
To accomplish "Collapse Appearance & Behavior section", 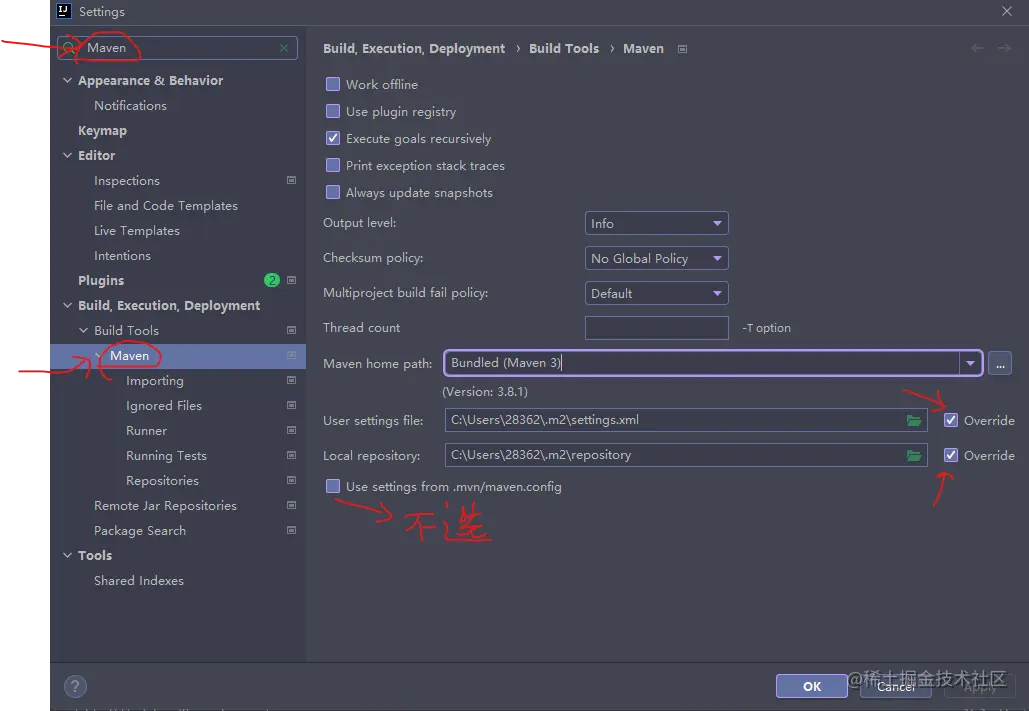I will tap(67, 80).
